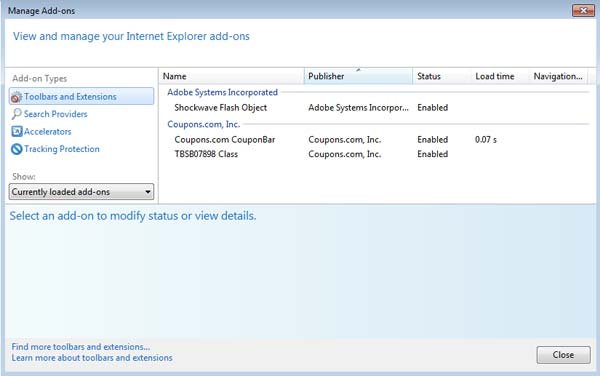
Task: Select the Coupons.com CouponBar add-on
Action: point(225,140)
